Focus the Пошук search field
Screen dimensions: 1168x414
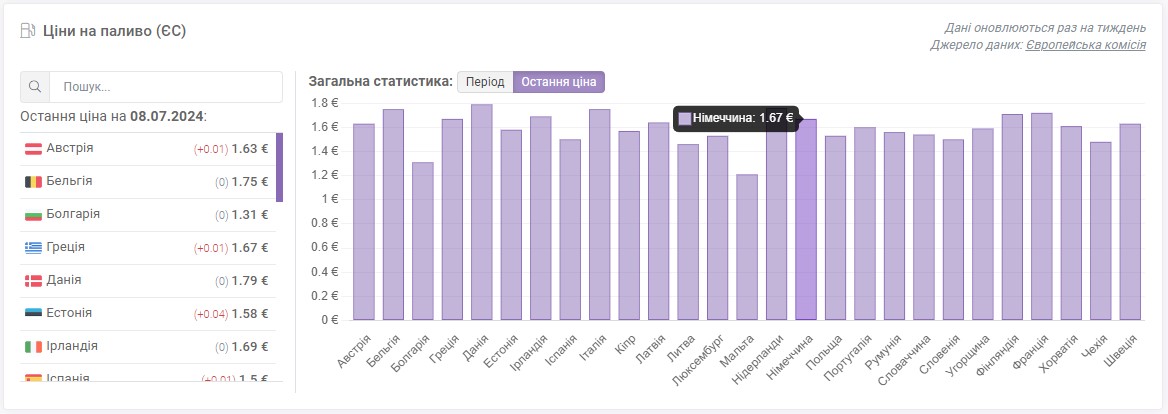point(165,86)
